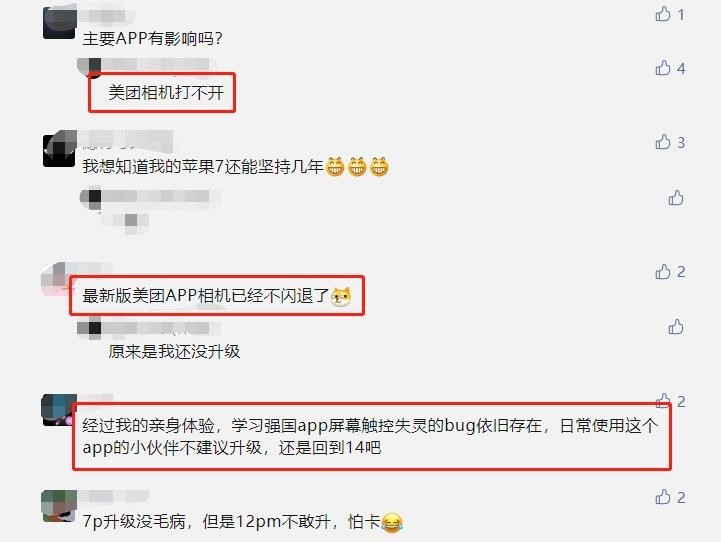The width and height of the screenshot is (721, 542).
Task: Open avatar of the 学习强国 commenter
Action: [58, 410]
